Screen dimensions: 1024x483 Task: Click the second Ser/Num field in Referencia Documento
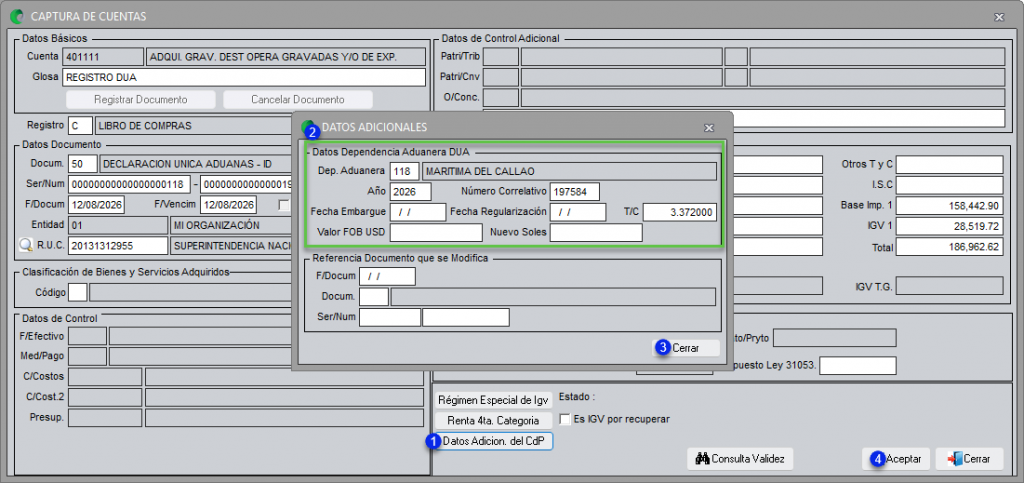pyautogui.click(x=466, y=317)
